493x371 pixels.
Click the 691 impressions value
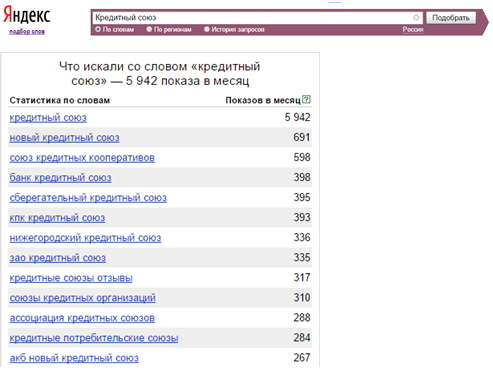[x=302, y=137]
